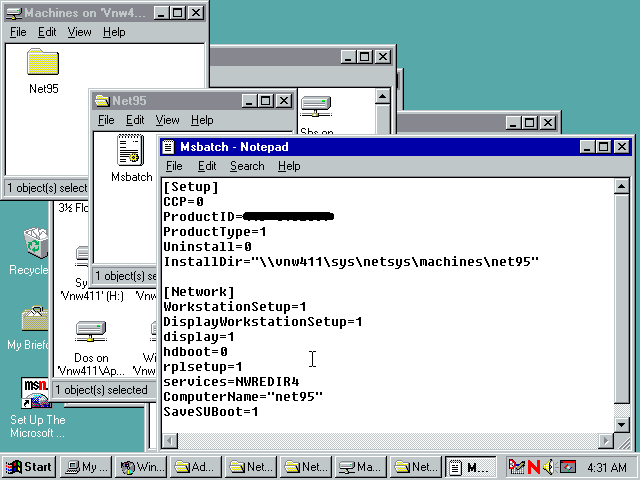640x480 pixels.
Task: Open Notepad Search menu
Action: coord(247,166)
